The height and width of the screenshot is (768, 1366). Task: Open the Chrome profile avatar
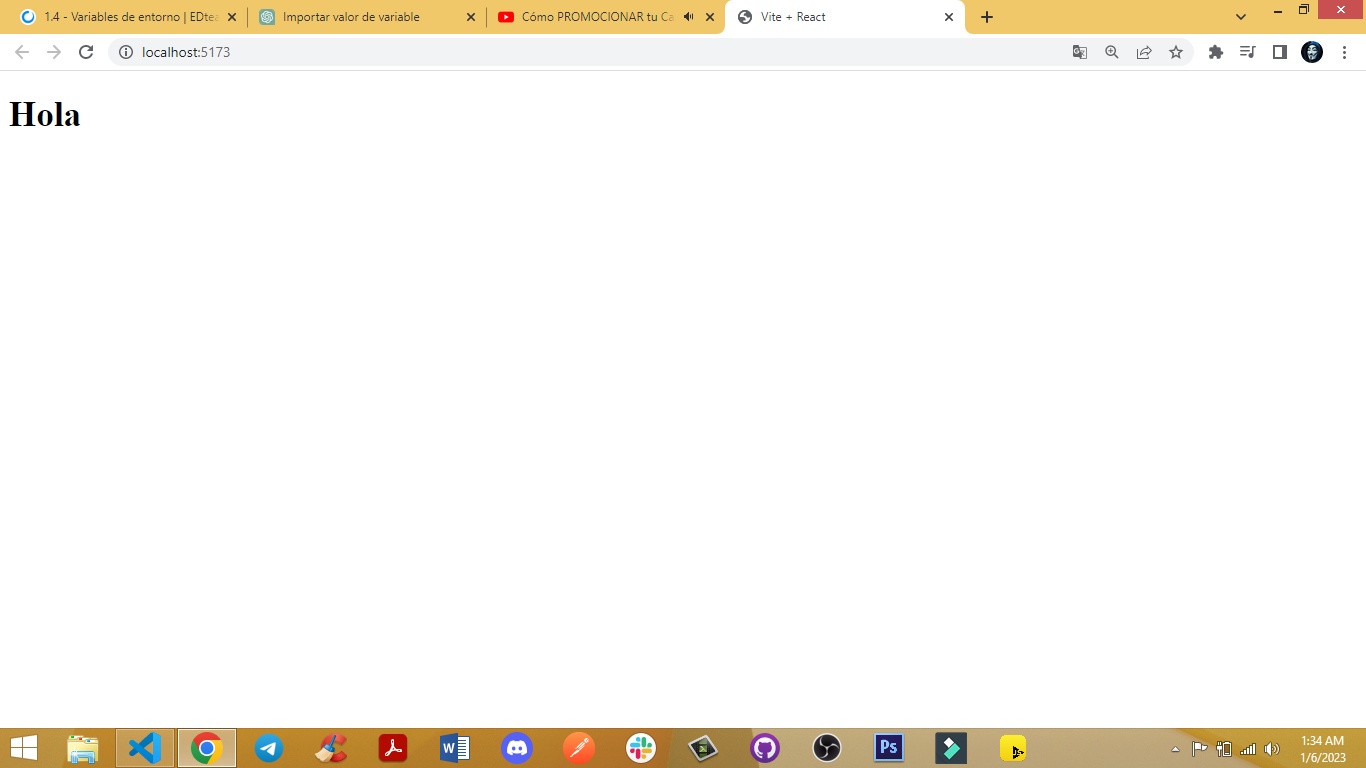1312,52
